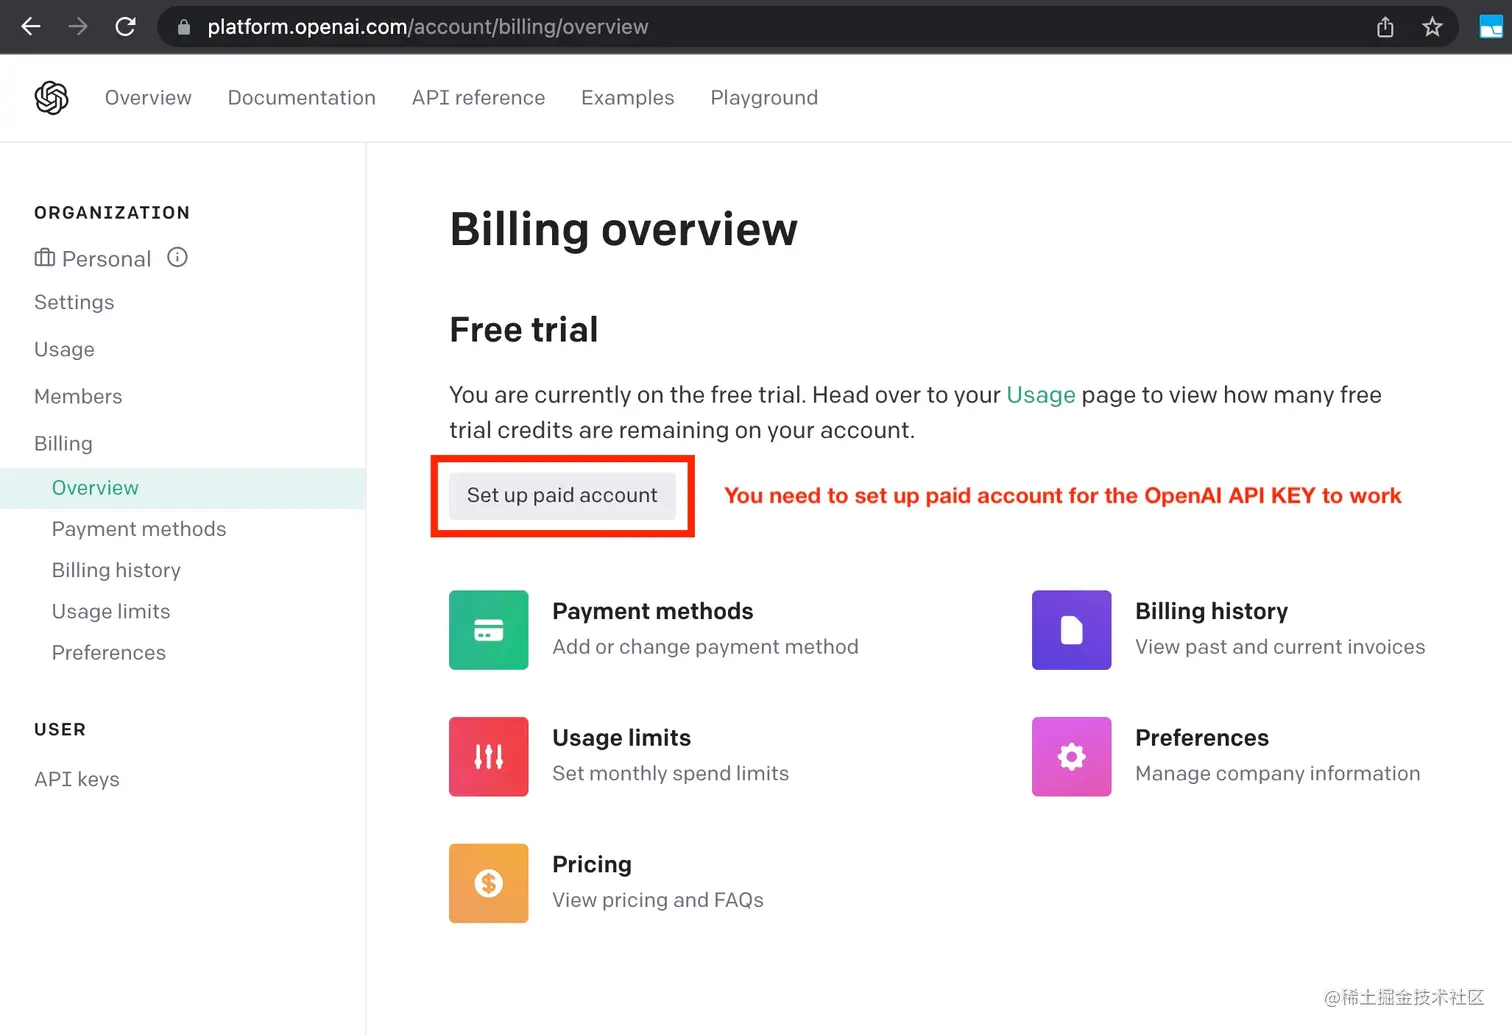This screenshot has height=1035, width=1512.
Task: Bookmark page with the star icon
Action: 1432,27
